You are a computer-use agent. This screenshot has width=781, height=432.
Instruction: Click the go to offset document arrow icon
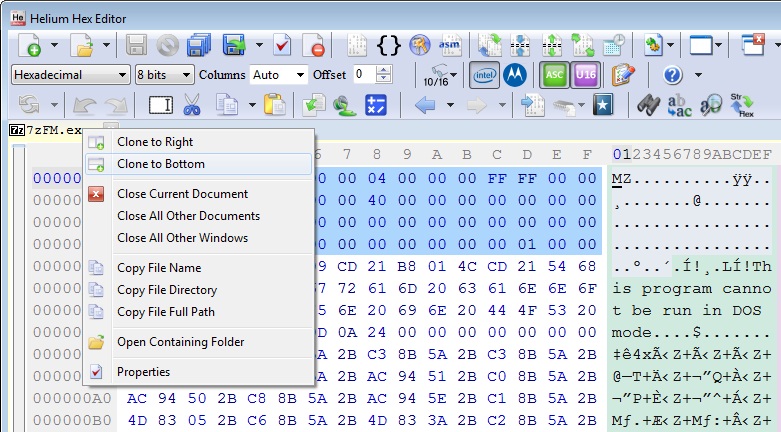coord(532,105)
